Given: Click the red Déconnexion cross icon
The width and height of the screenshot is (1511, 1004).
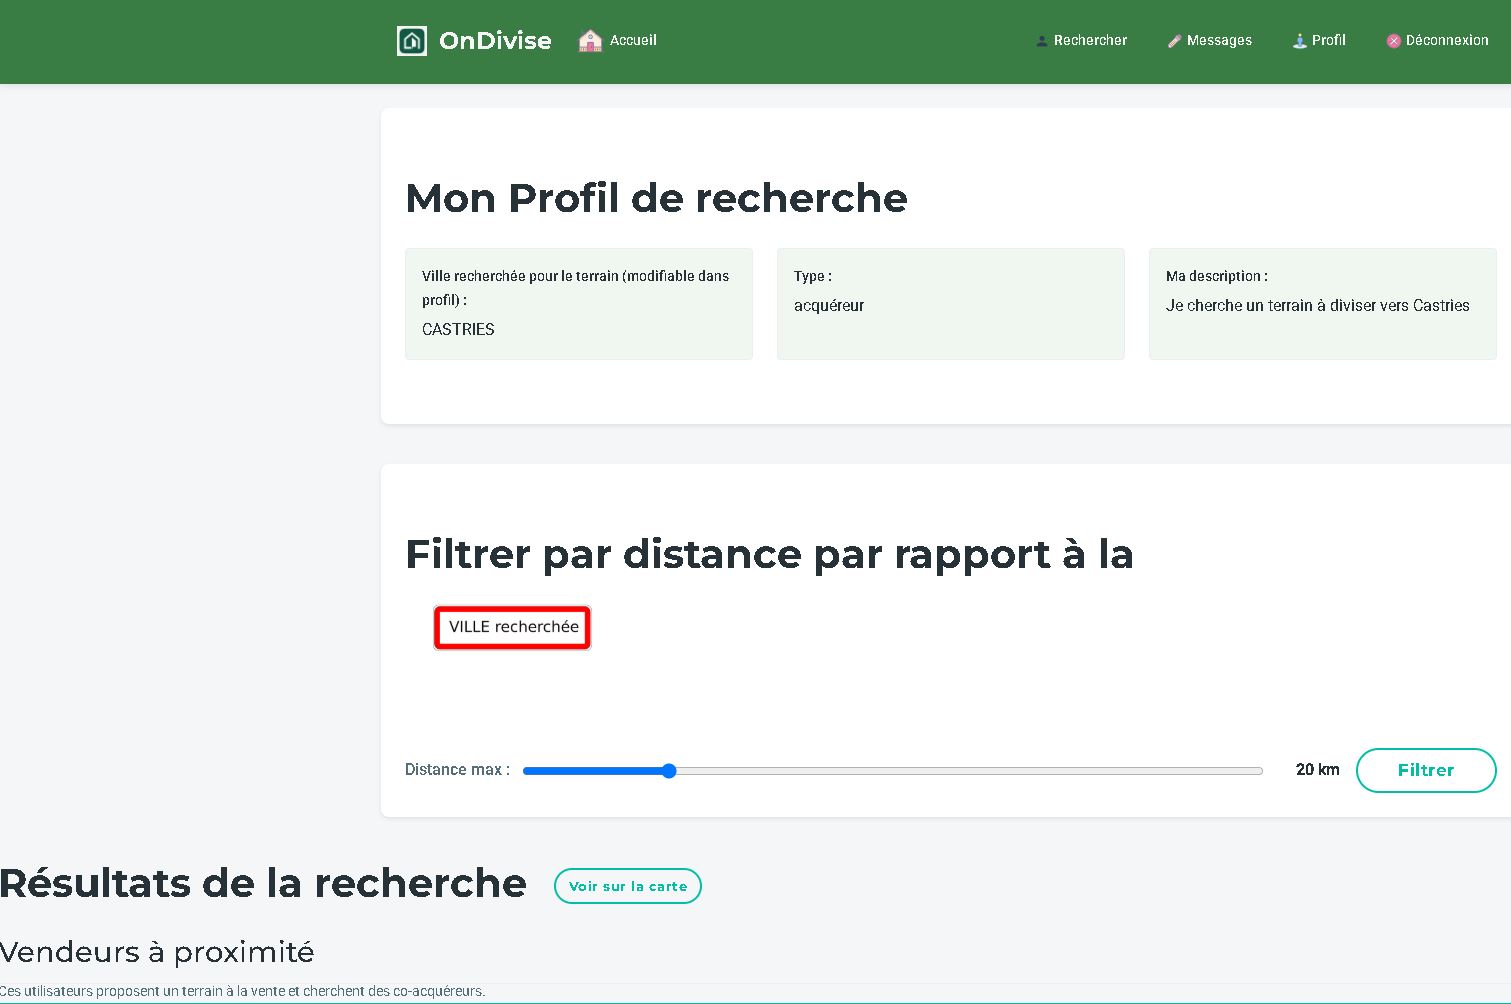Looking at the screenshot, I should click(1393, 41).
